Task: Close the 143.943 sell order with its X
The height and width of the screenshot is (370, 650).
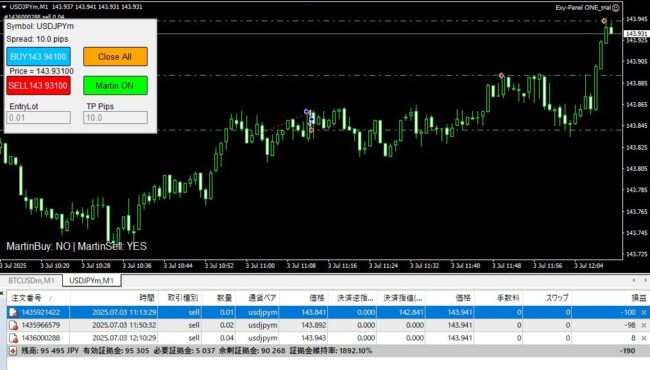Action: (x=643, y=338)
